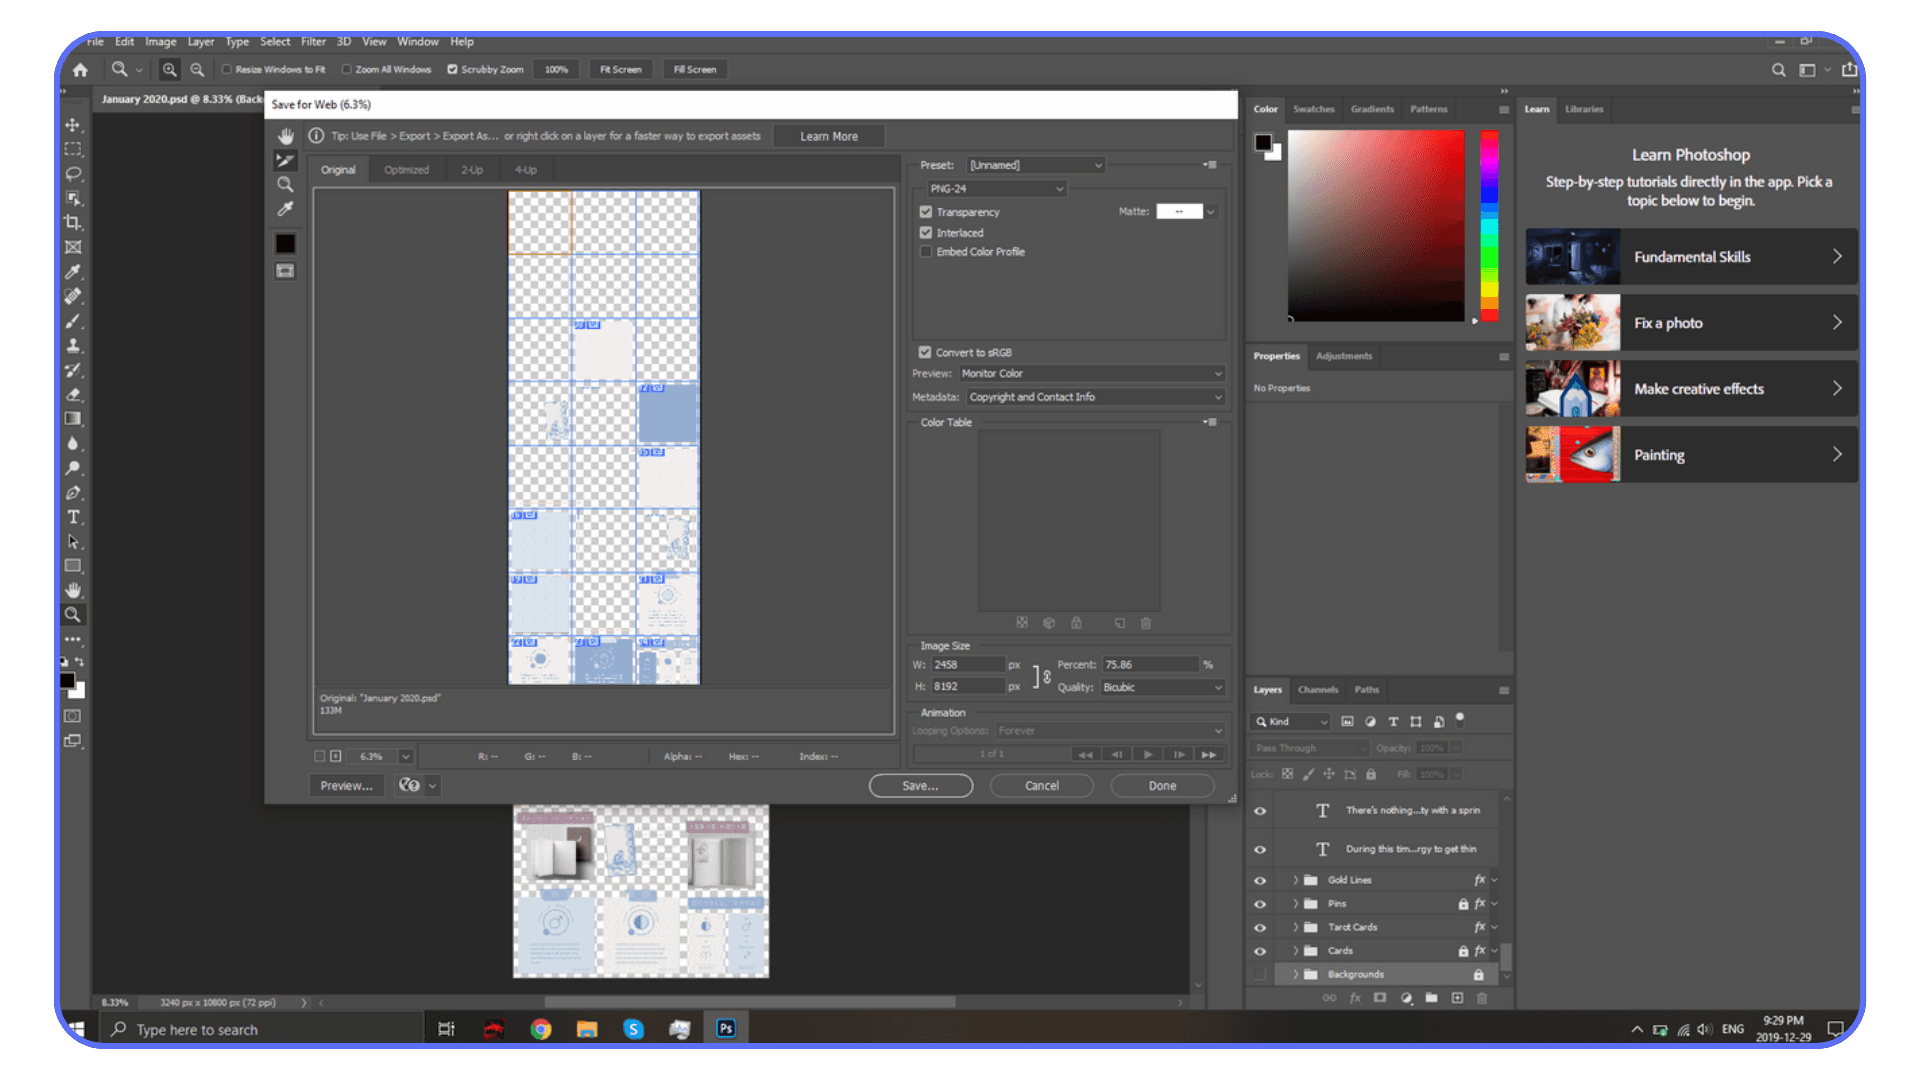The width and height of the screenshot is (1920, 1080).
Task: Open Skype from the taskbar
Action: 633,1029
